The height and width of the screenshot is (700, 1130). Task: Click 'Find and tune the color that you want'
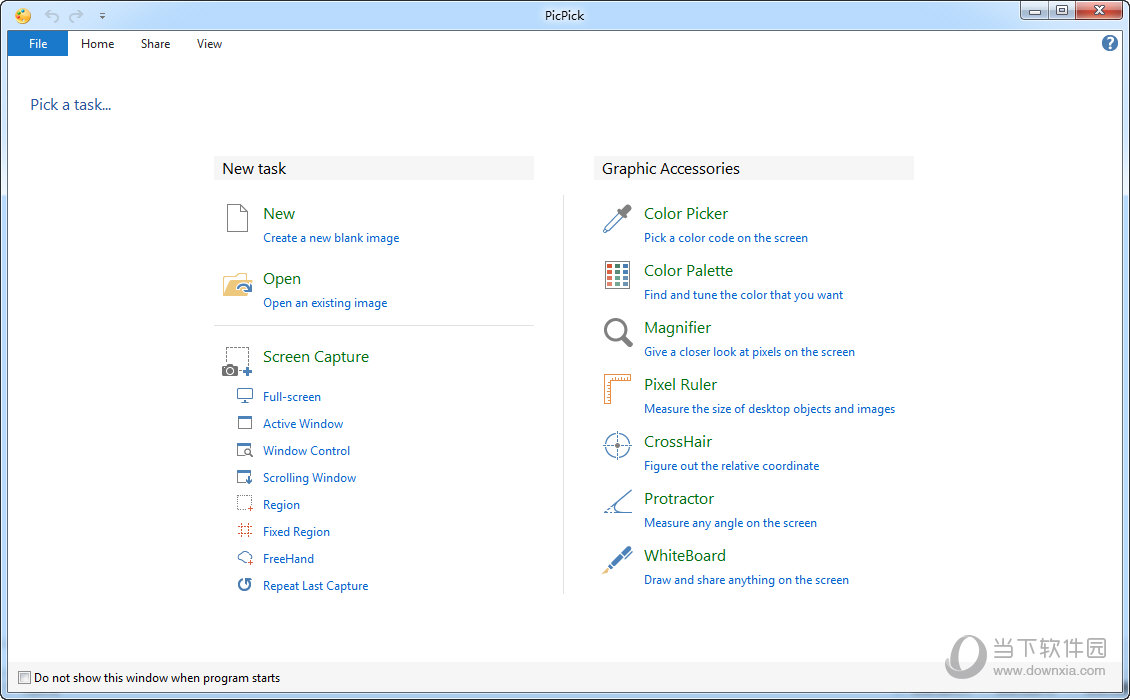743,295
